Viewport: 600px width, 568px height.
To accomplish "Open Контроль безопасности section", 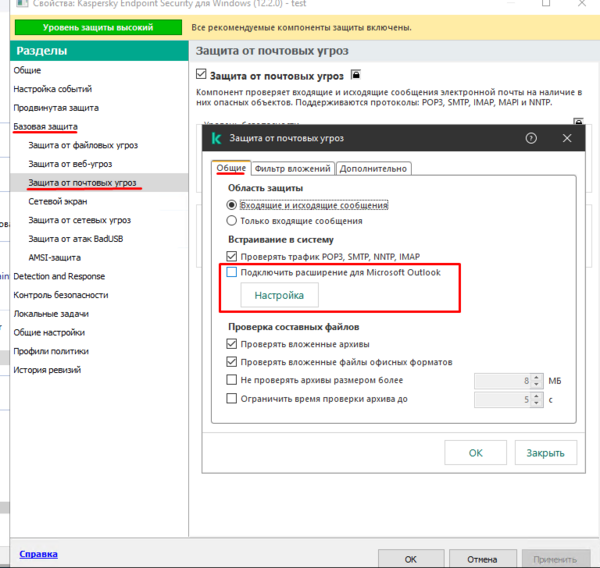I will point(61,295).
